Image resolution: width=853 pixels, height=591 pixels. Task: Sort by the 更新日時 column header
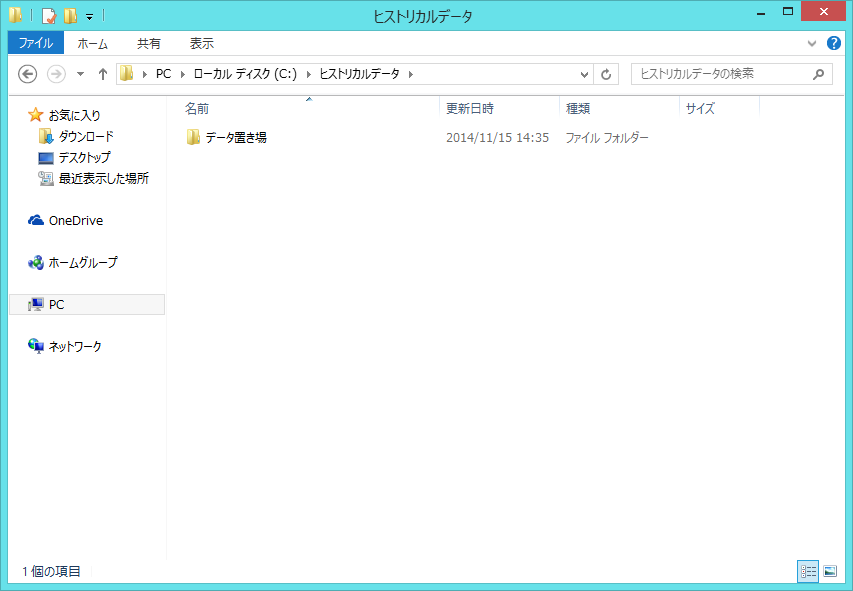[x=470, y=108]
